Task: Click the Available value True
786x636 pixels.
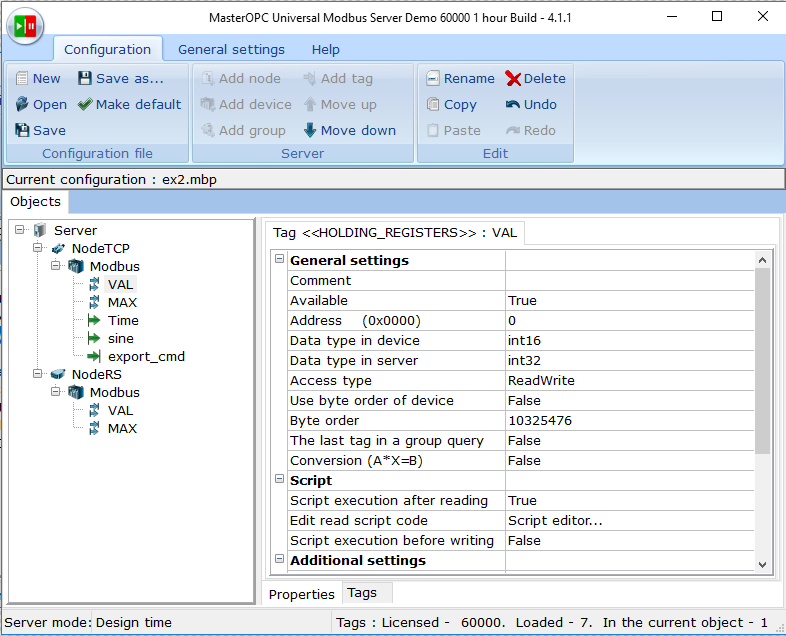Action: (629, 300)
